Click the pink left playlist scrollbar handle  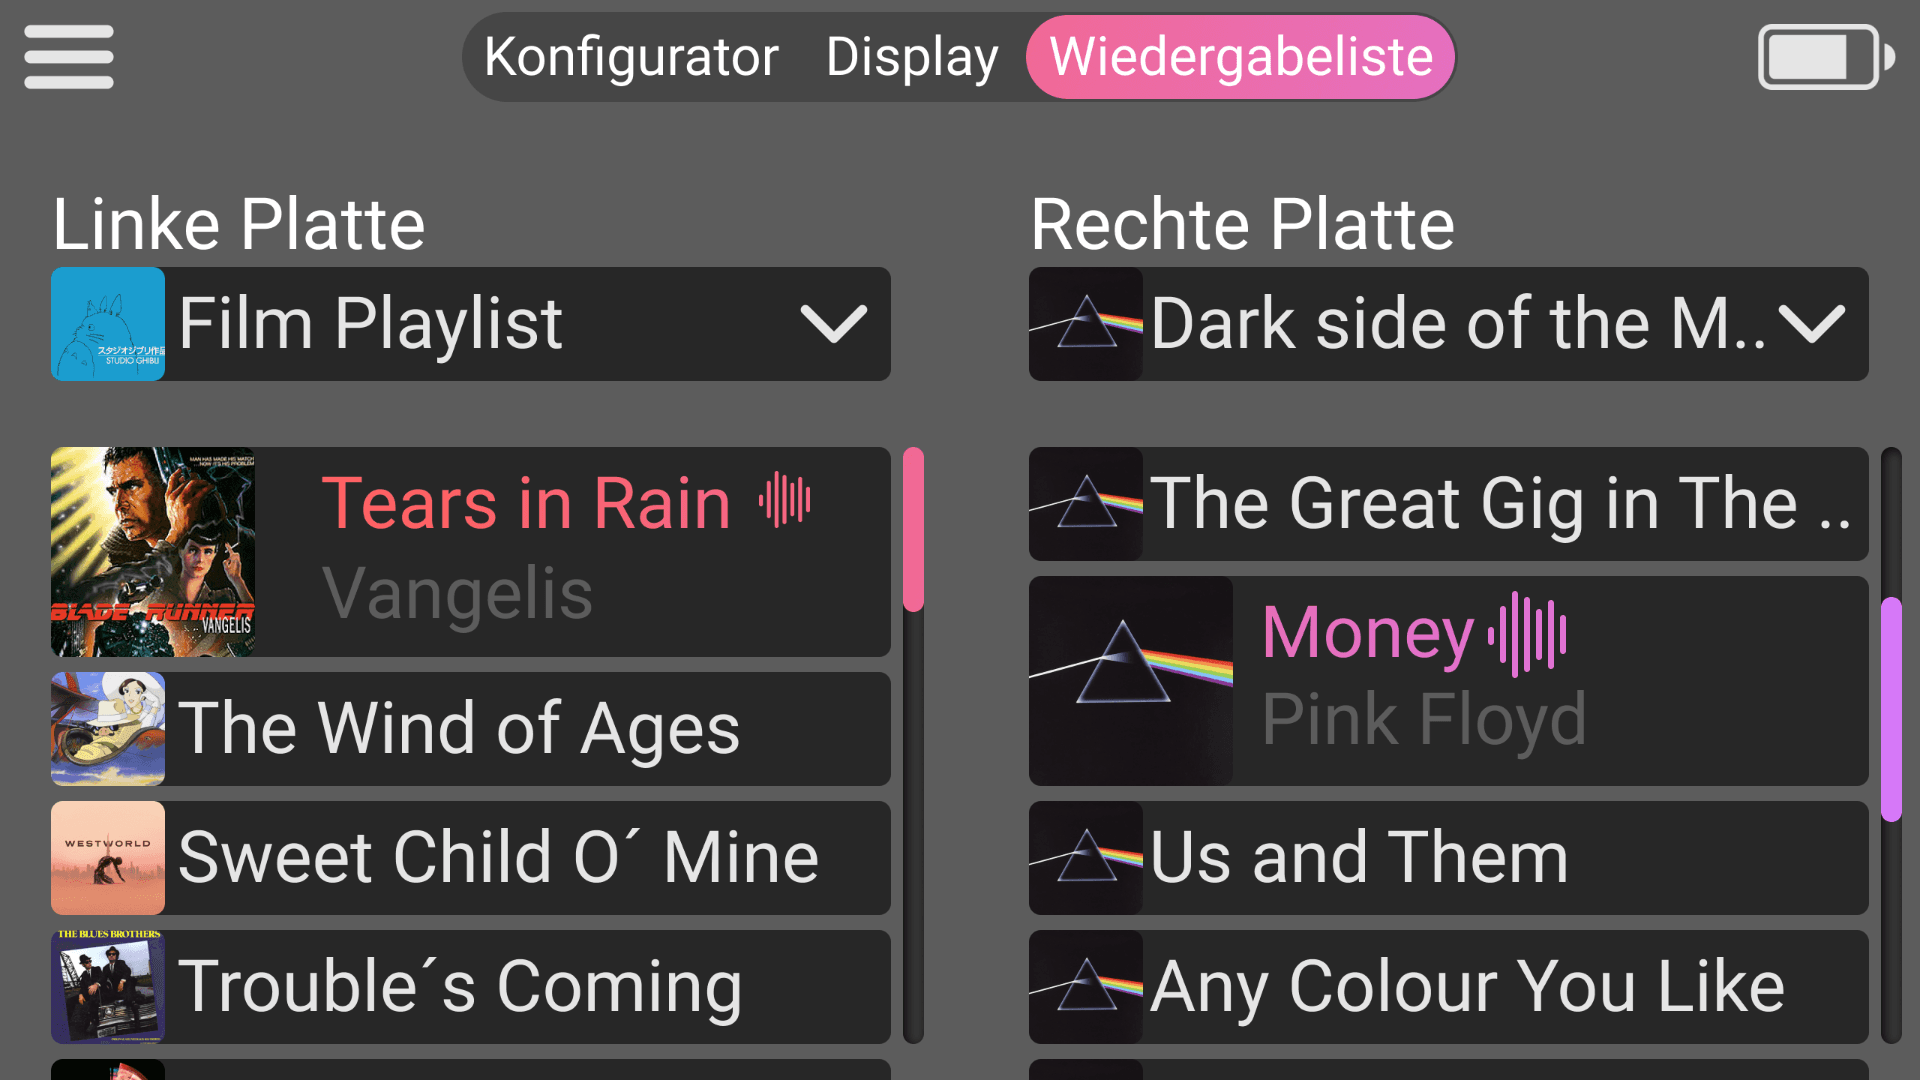pyautogui.click(x=913, y=529)
